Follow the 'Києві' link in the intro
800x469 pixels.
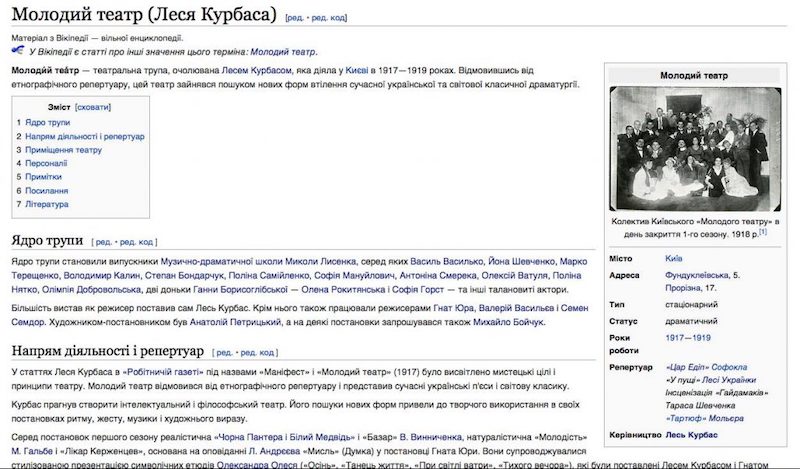click(x=357, y=70)
